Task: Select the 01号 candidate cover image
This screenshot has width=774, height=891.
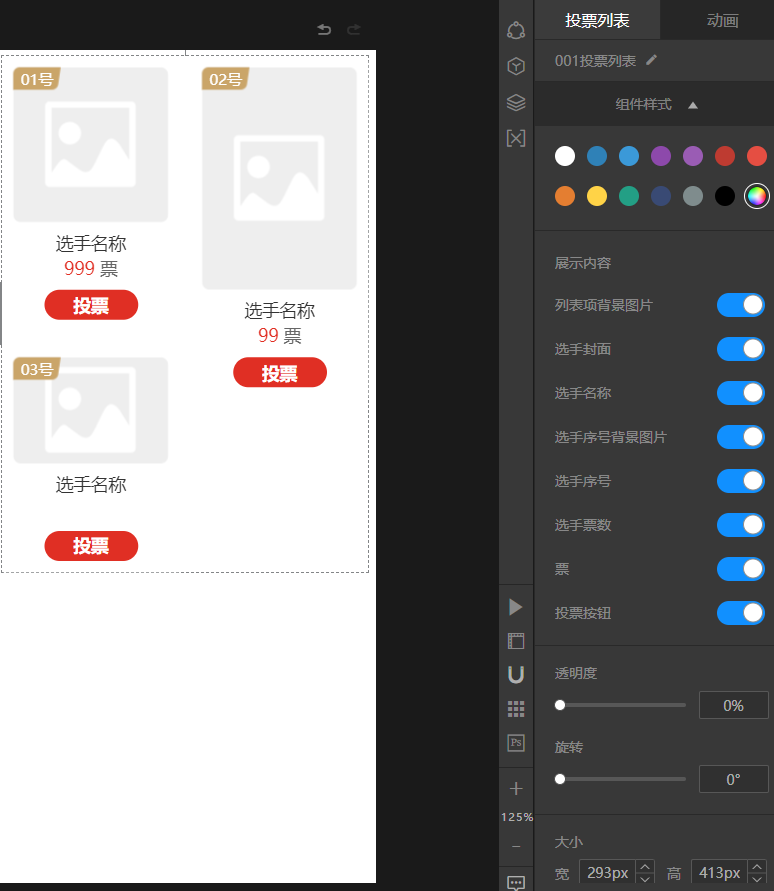Action: (91, 144)
